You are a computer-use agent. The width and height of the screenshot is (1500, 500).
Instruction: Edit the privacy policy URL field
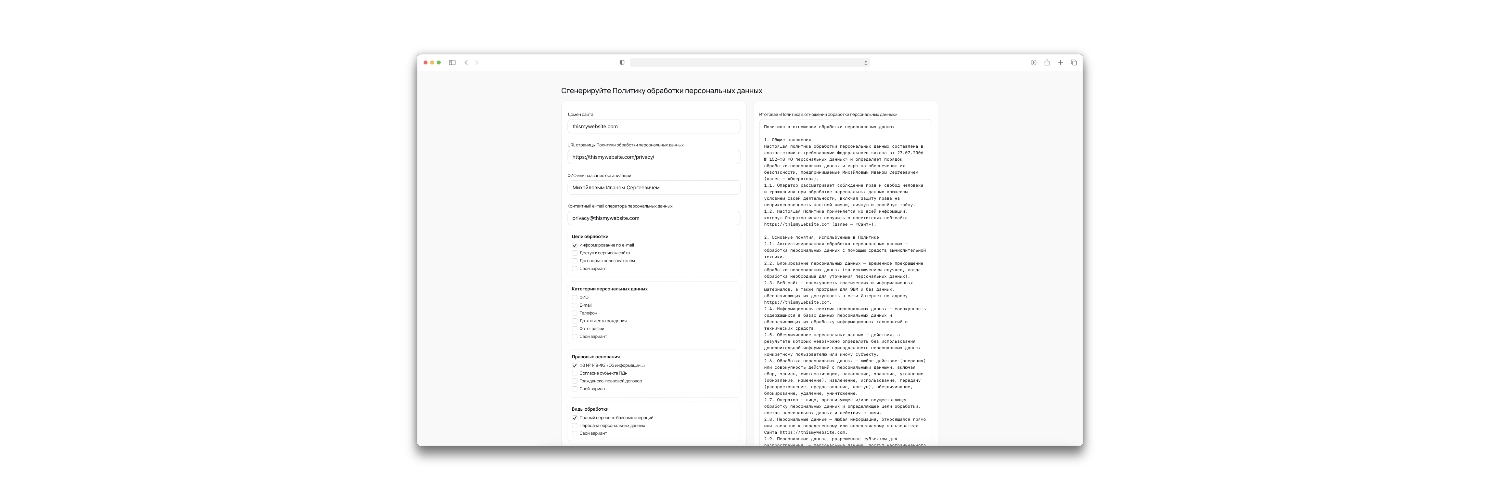(x=653, y=157)
